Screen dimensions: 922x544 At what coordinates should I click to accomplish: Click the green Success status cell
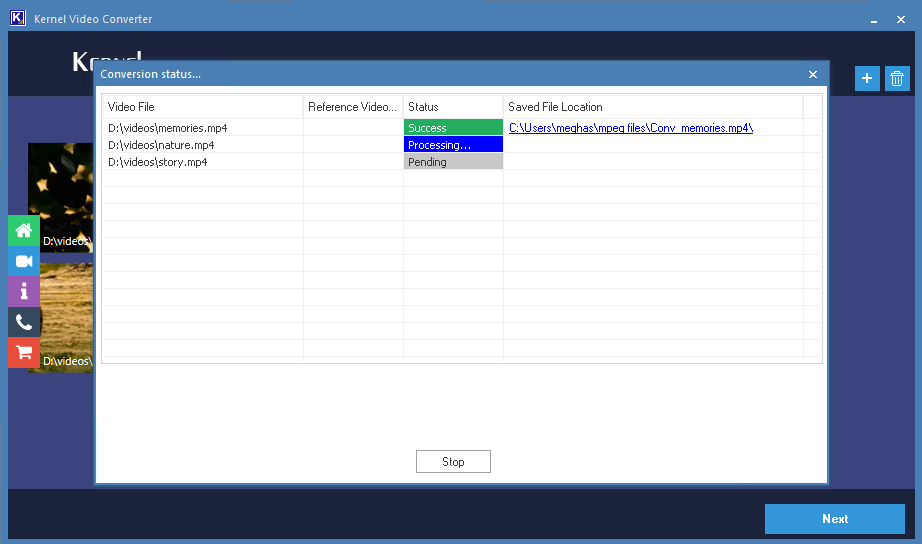point(453,128)
